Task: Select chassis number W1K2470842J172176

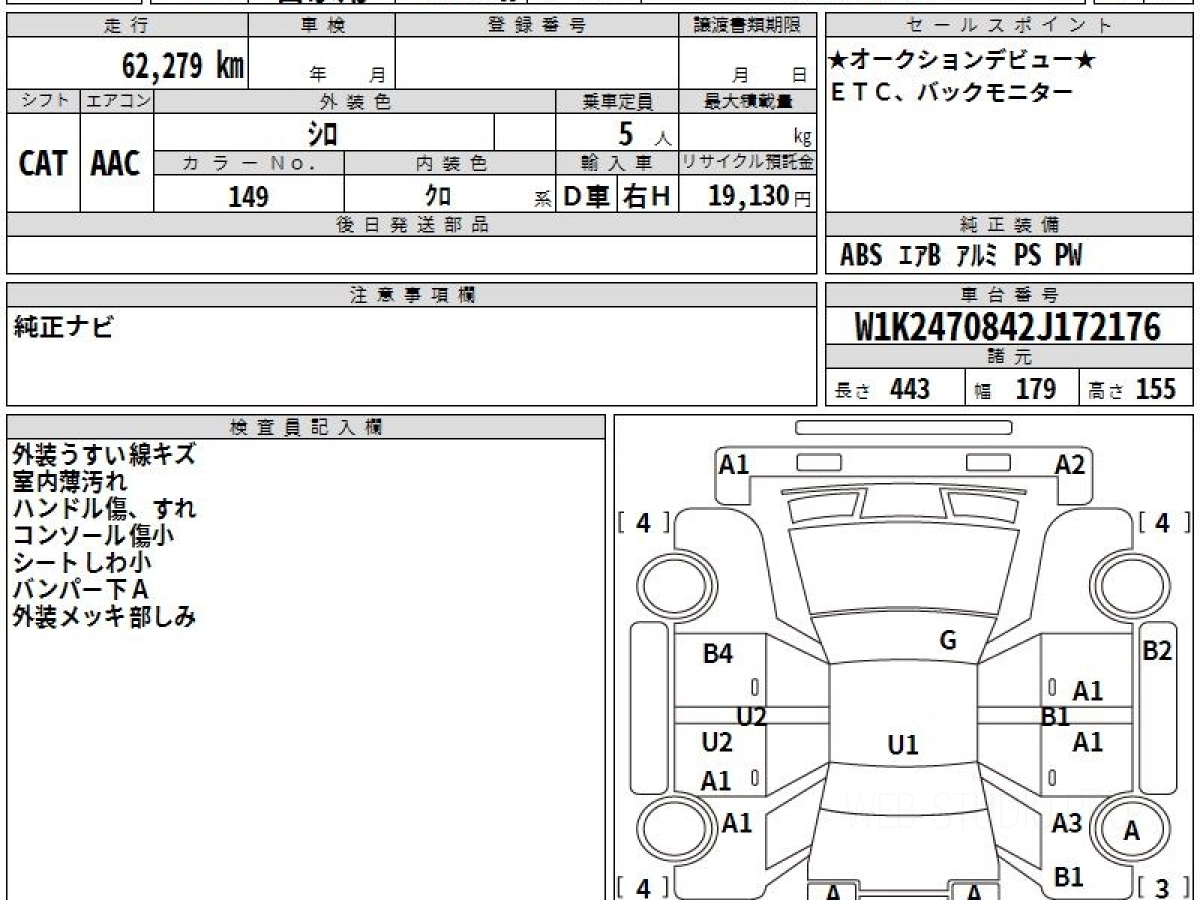Action: (x=1008, y=327)
